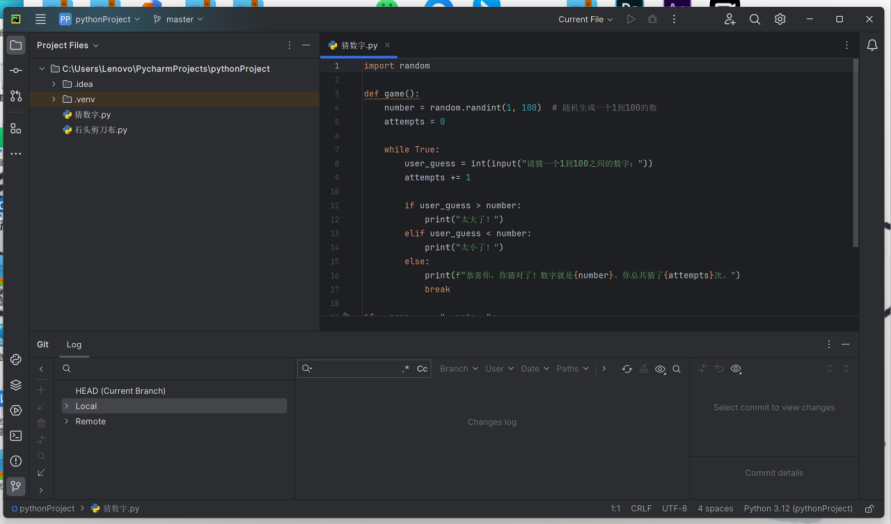Open the Commit tool window
Viewport: 891px width, 524px height.
pyautogui.click(x=16, y=71)
